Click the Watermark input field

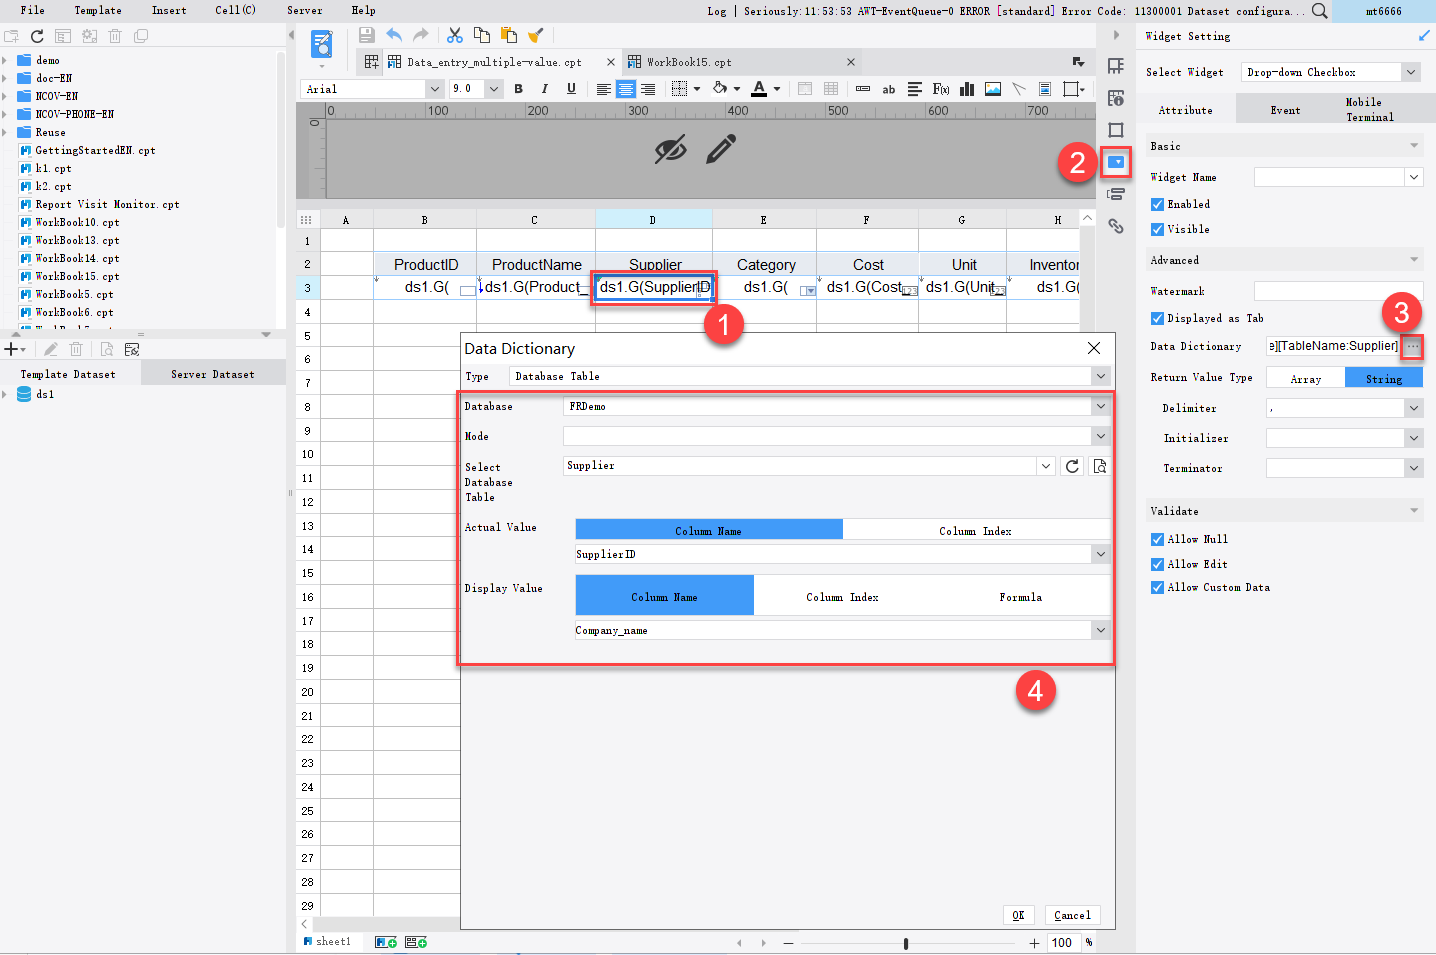(x=1338, y=291)
